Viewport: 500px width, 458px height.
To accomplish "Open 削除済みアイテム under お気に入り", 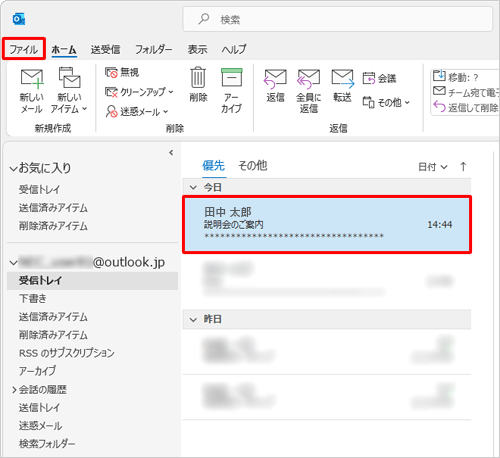I will click(53, 226).
